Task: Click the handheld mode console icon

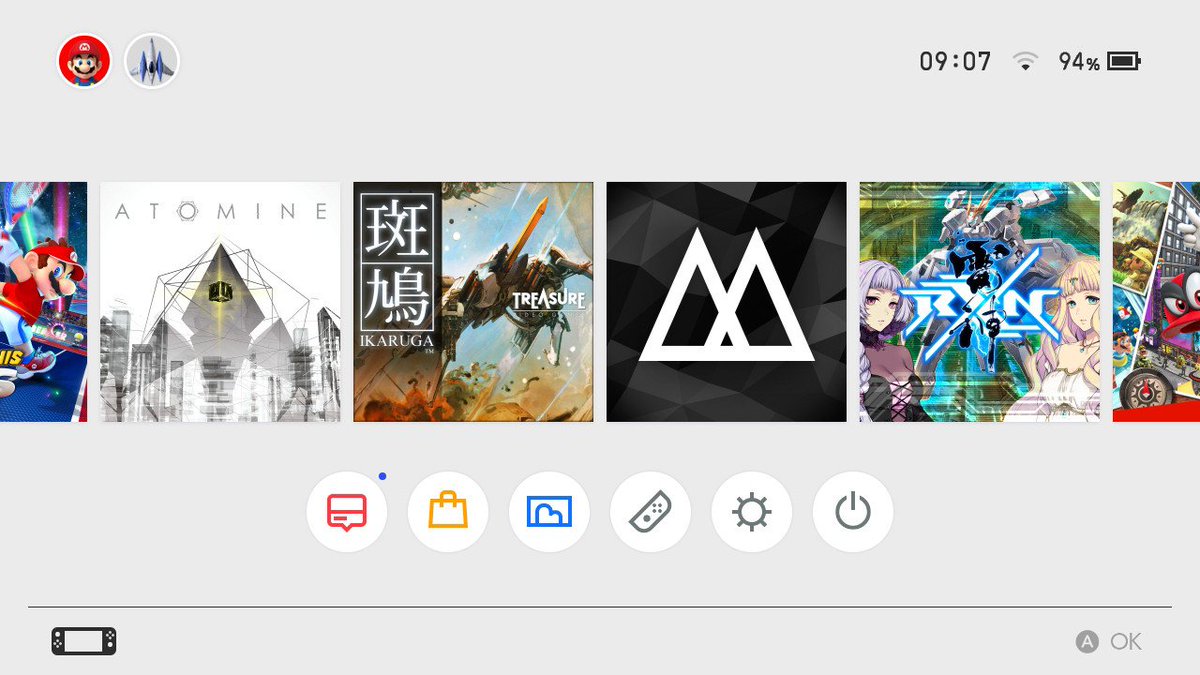Action: pos(84,641)
